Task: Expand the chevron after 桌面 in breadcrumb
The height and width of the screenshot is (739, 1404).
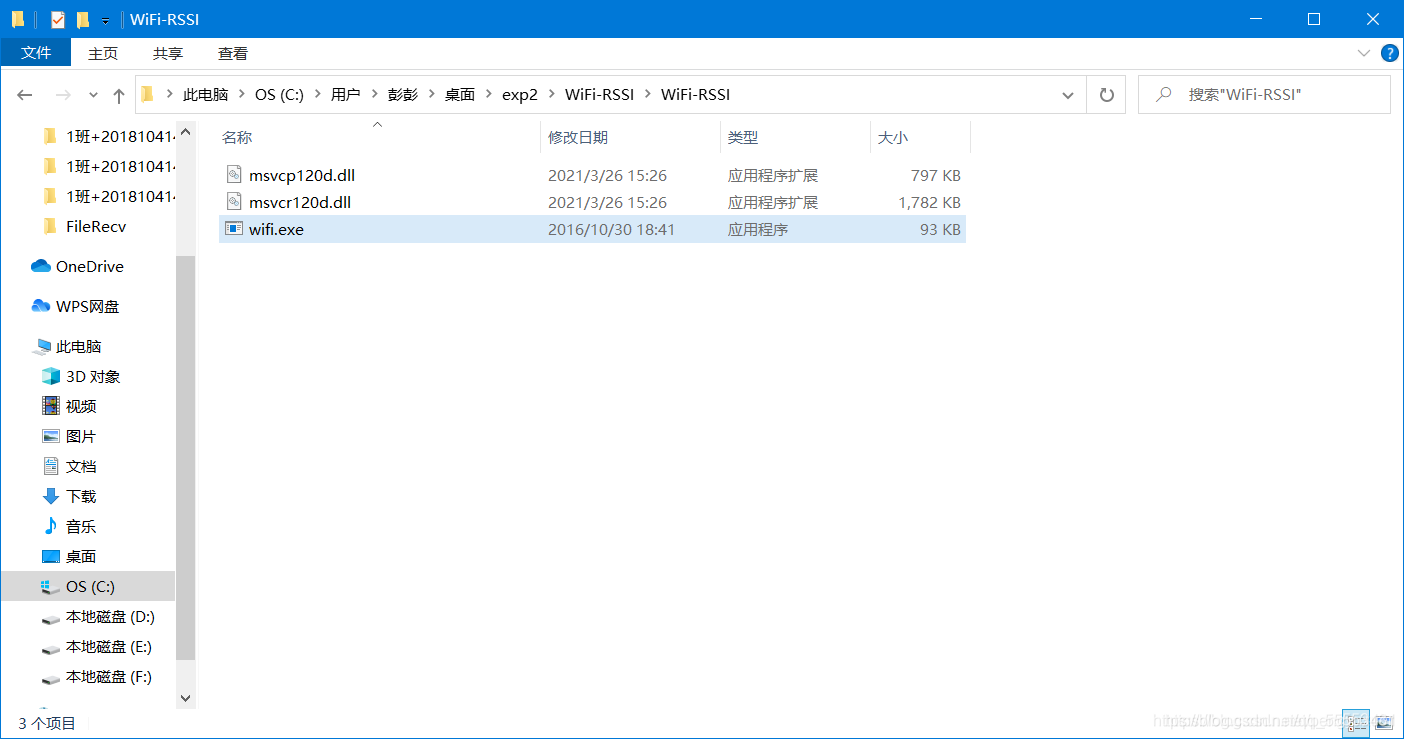Action: tap(489, 94)
